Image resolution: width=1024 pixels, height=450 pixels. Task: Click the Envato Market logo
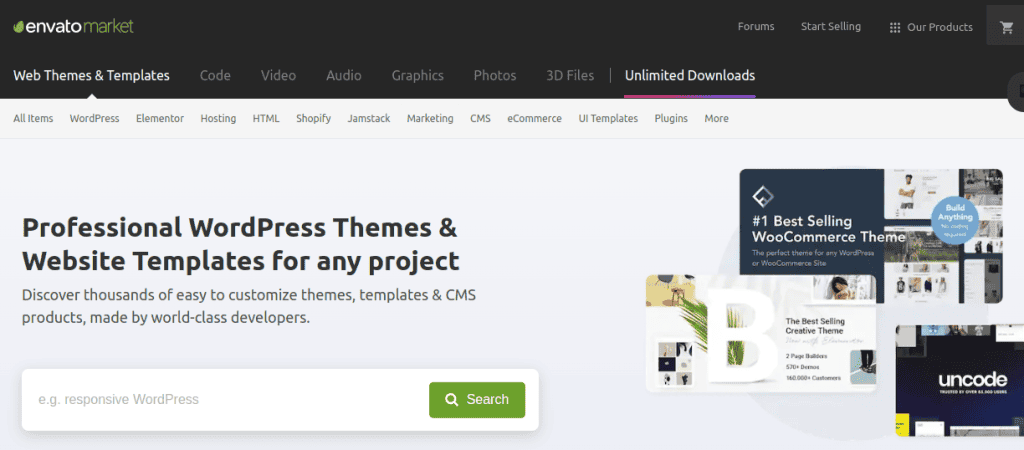73,26
